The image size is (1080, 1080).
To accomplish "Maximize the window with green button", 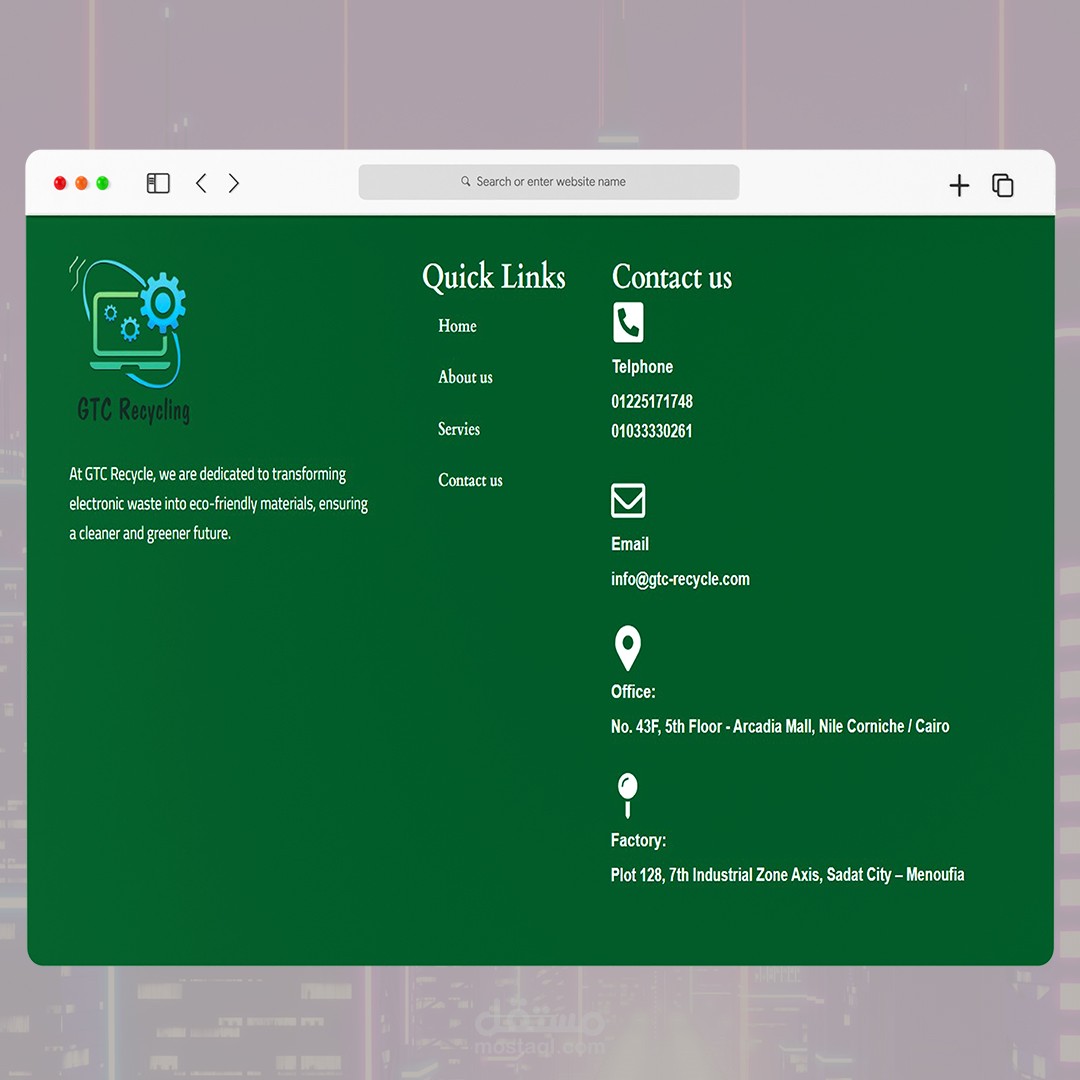I will pos(103,183).
